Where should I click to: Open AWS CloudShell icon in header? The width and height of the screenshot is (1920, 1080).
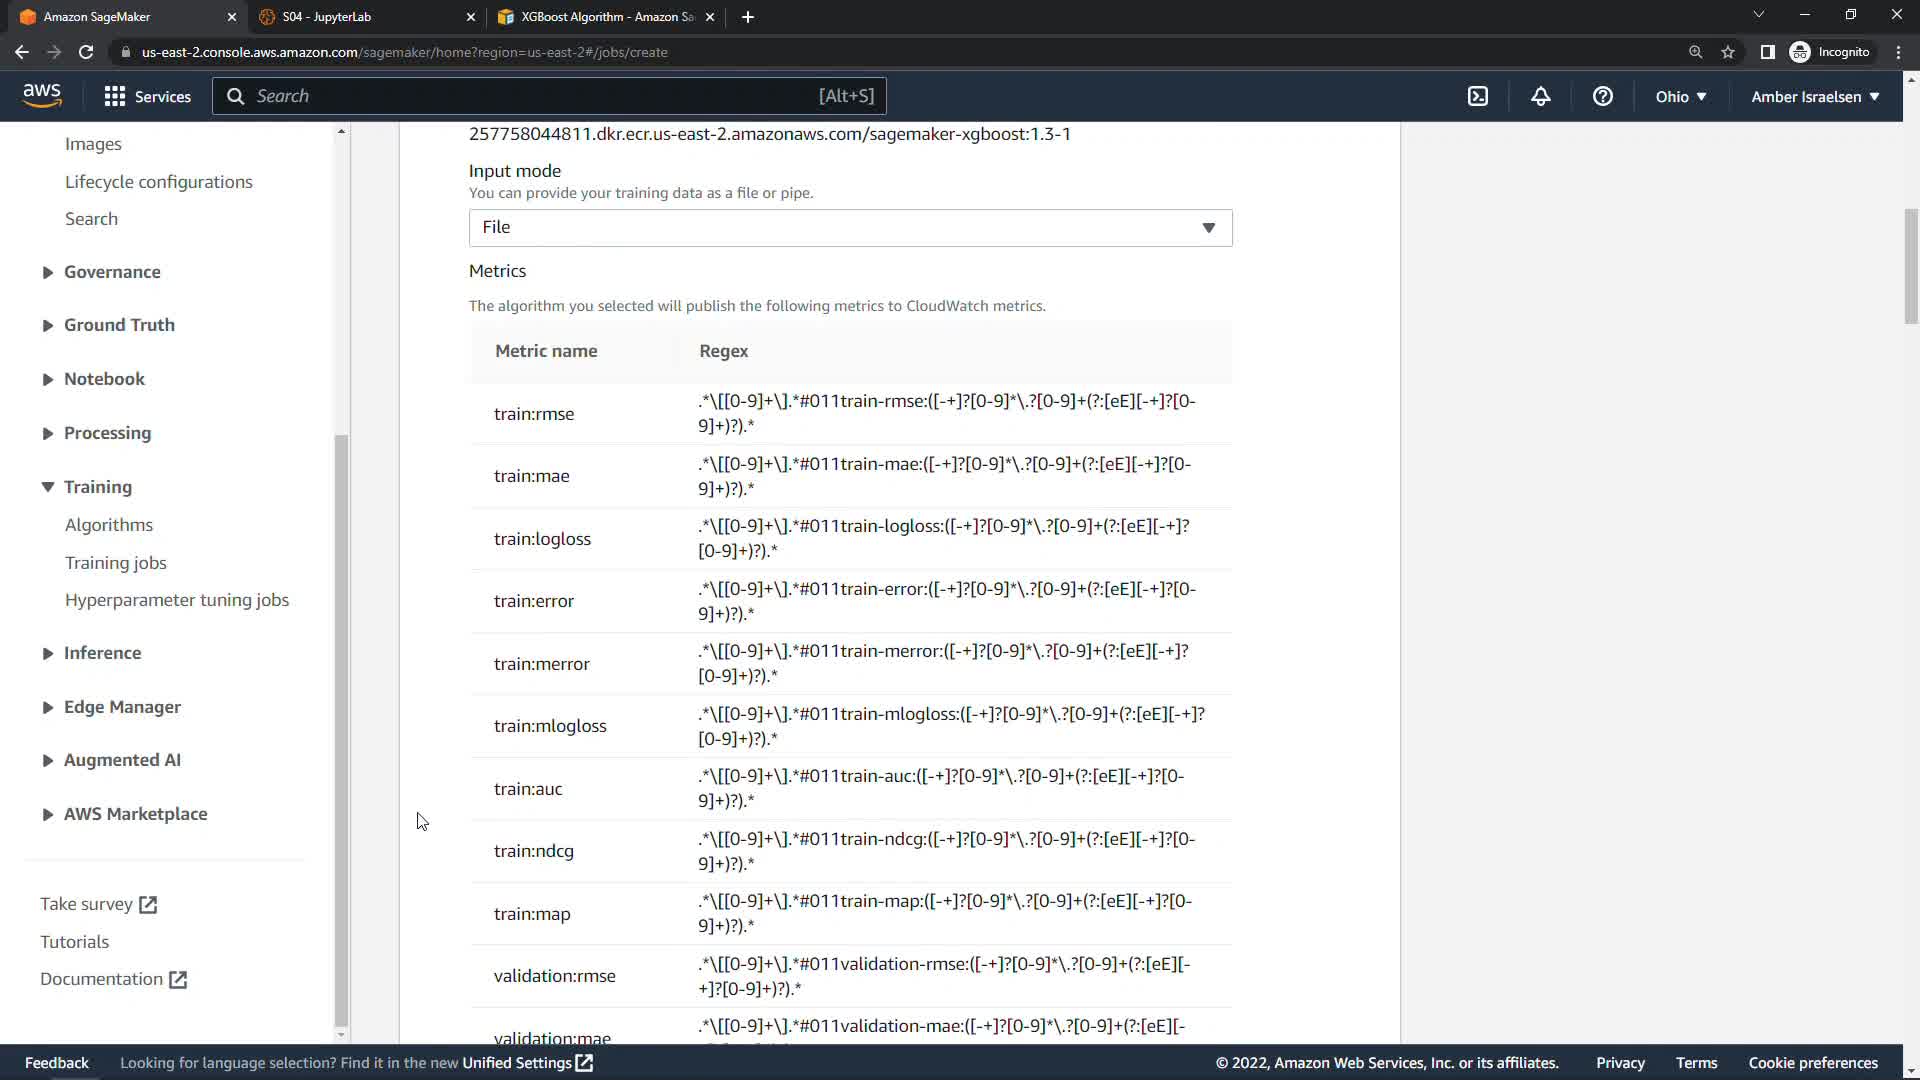1477,97
